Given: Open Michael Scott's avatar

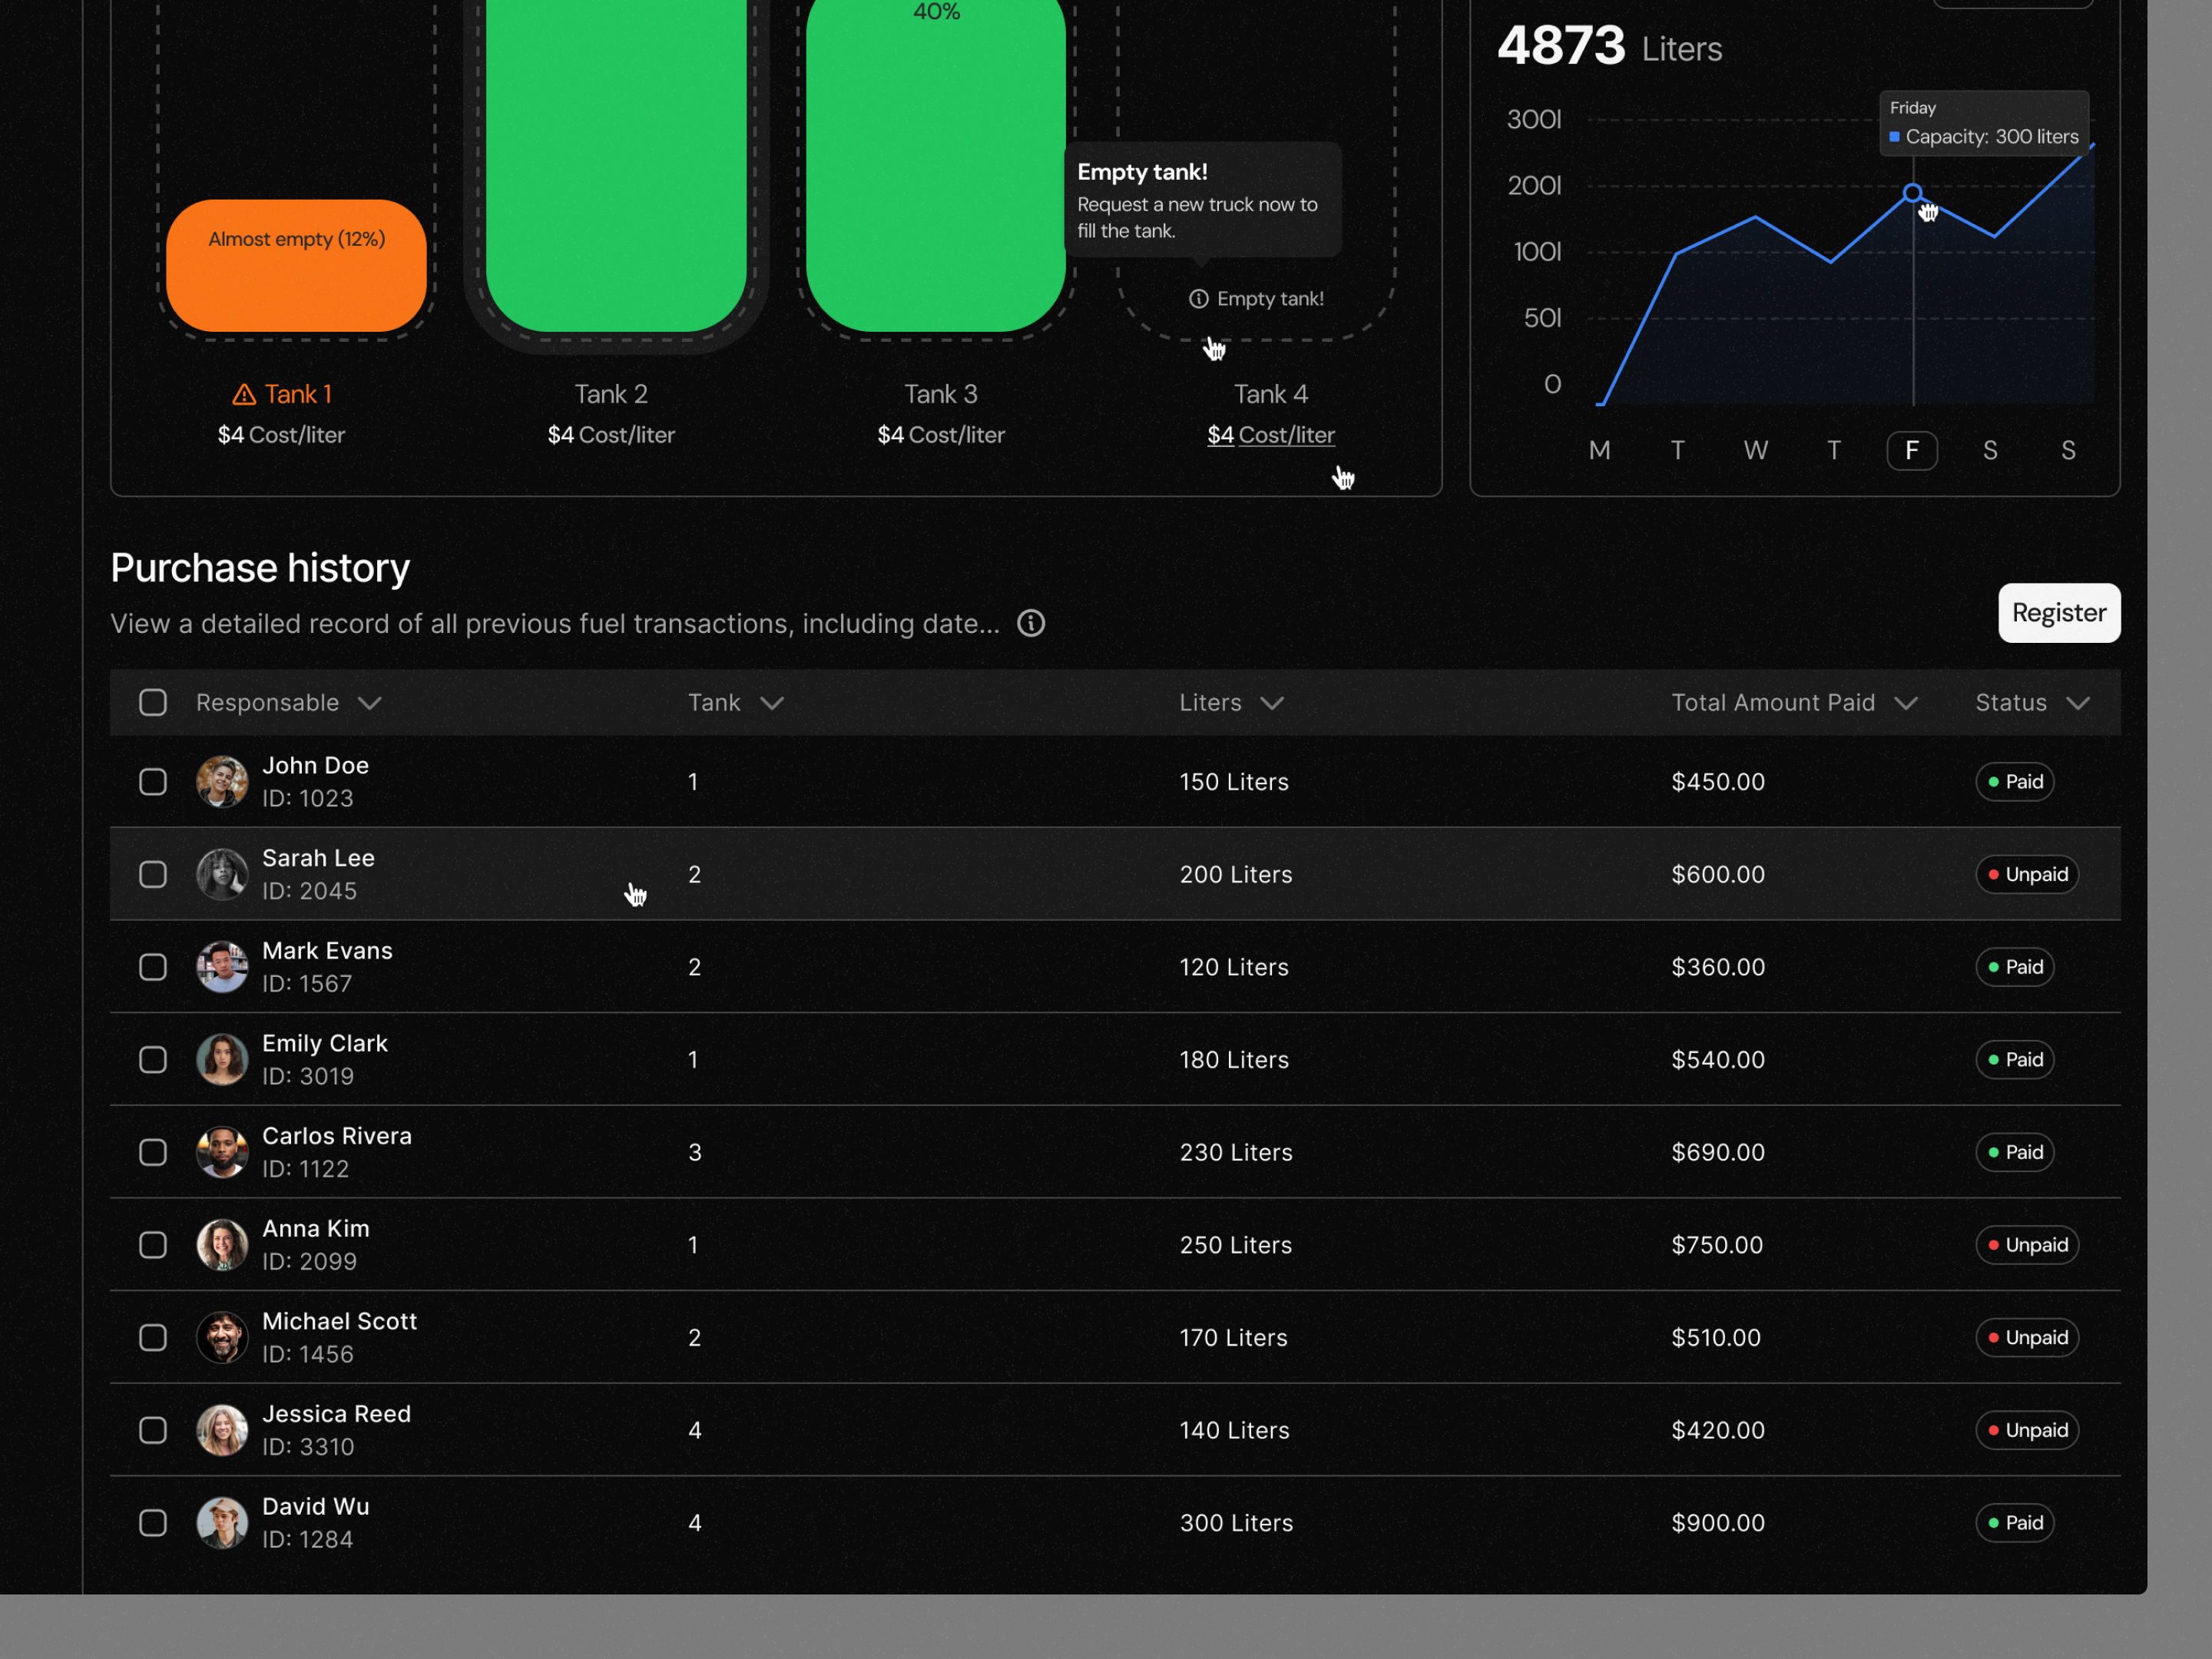Looking at the screenshot, I should pyautogui.click(x=222, y=1337).
